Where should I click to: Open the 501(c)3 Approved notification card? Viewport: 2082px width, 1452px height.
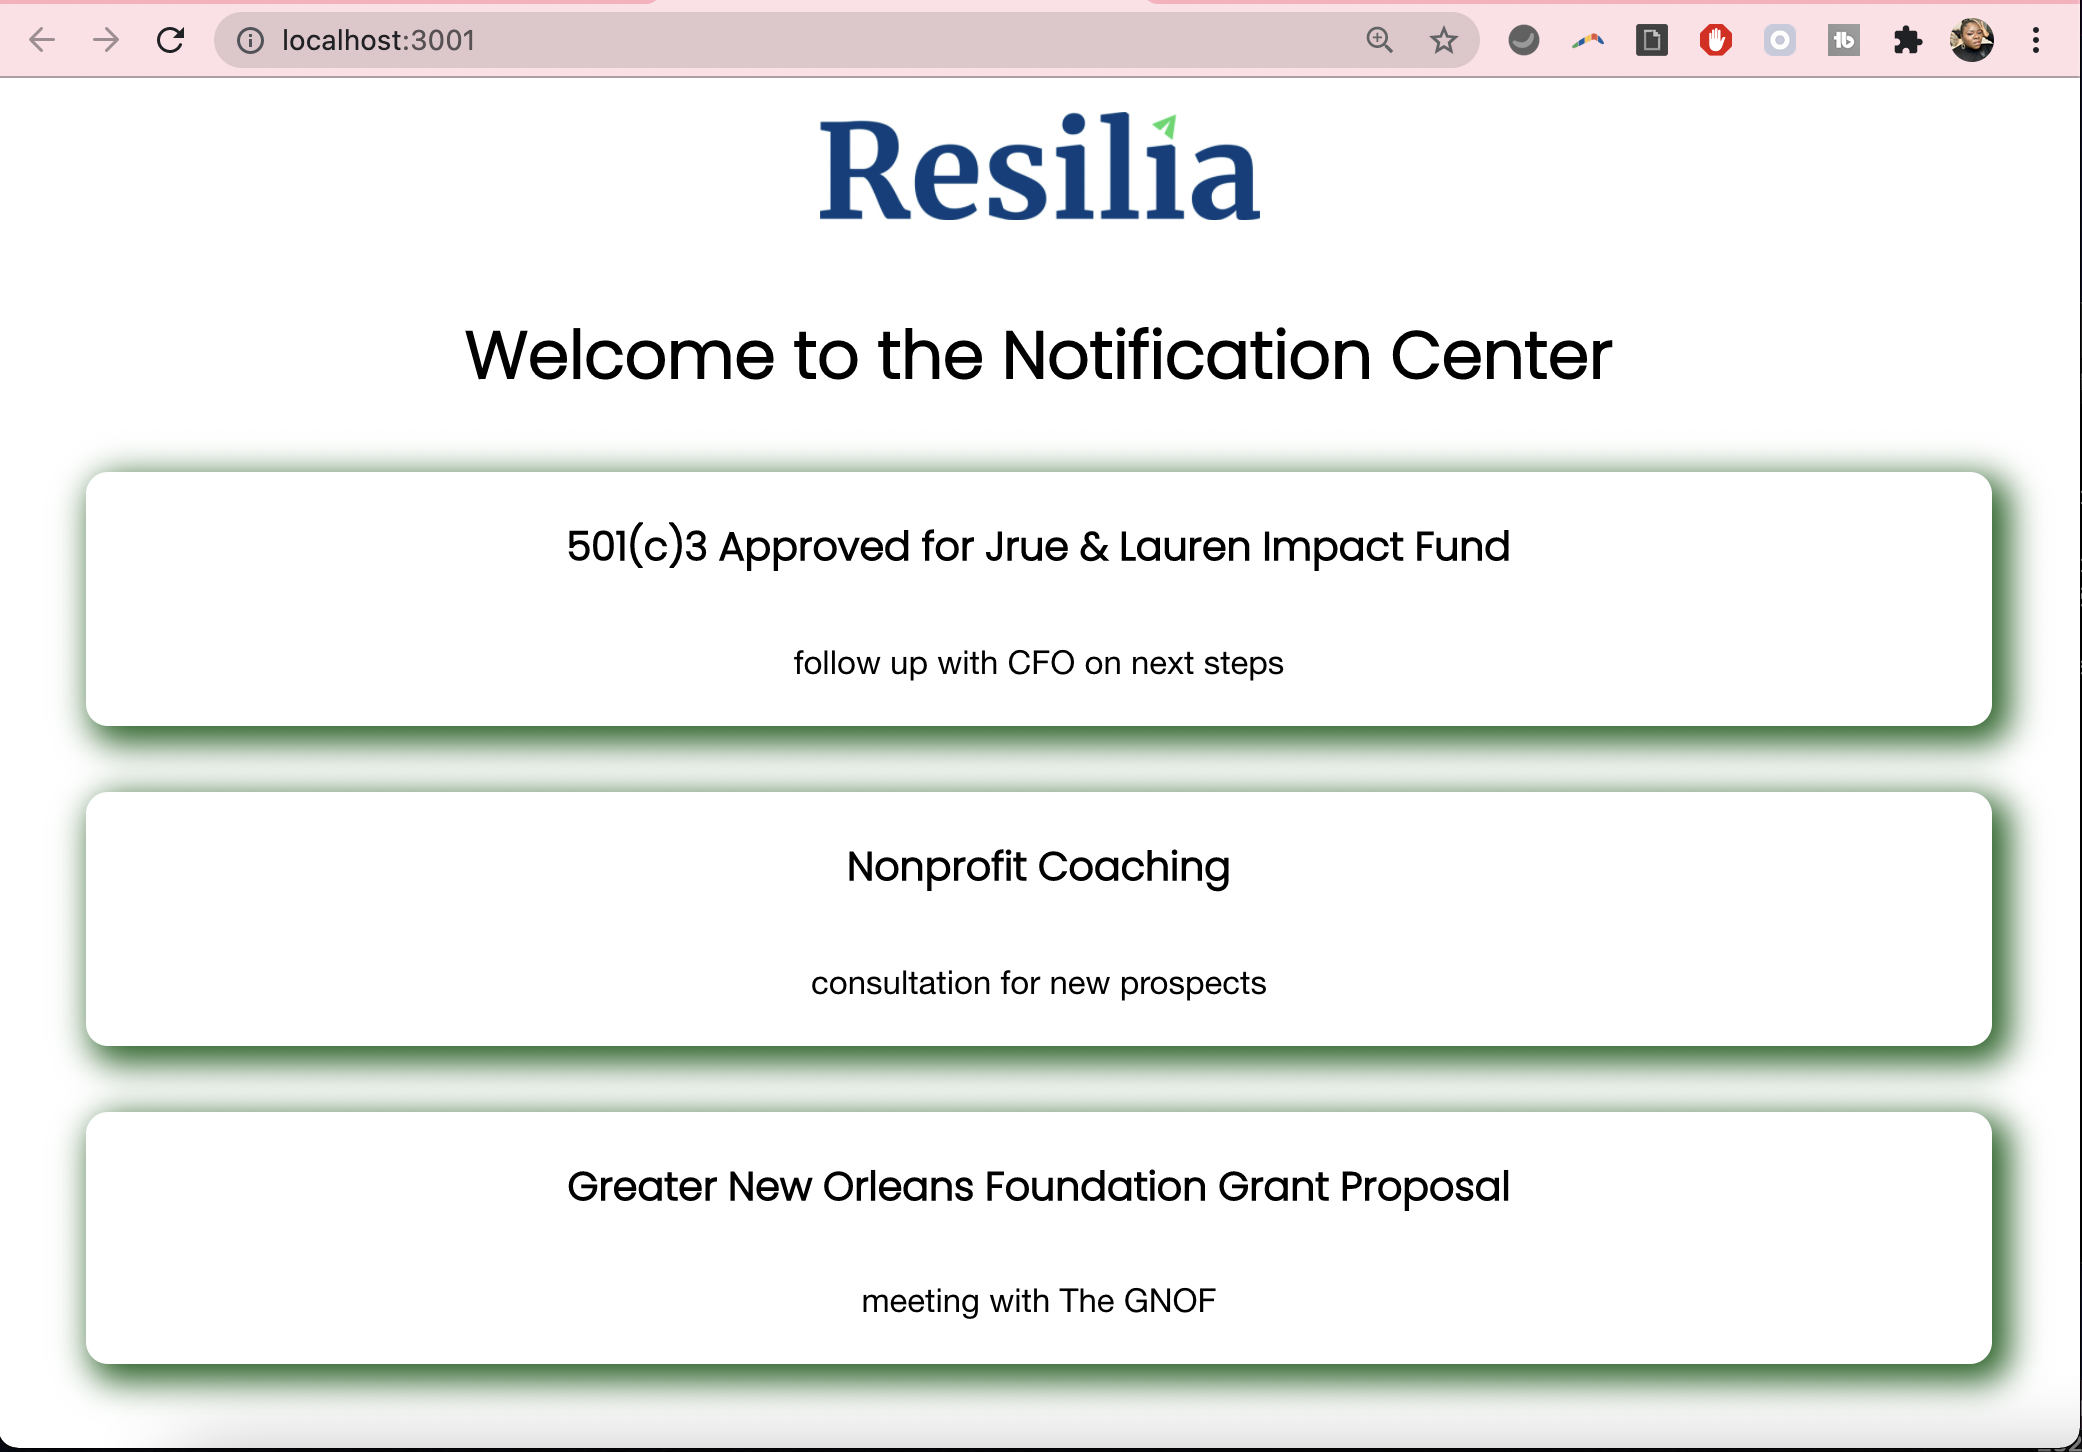[x=1038, y=598]
